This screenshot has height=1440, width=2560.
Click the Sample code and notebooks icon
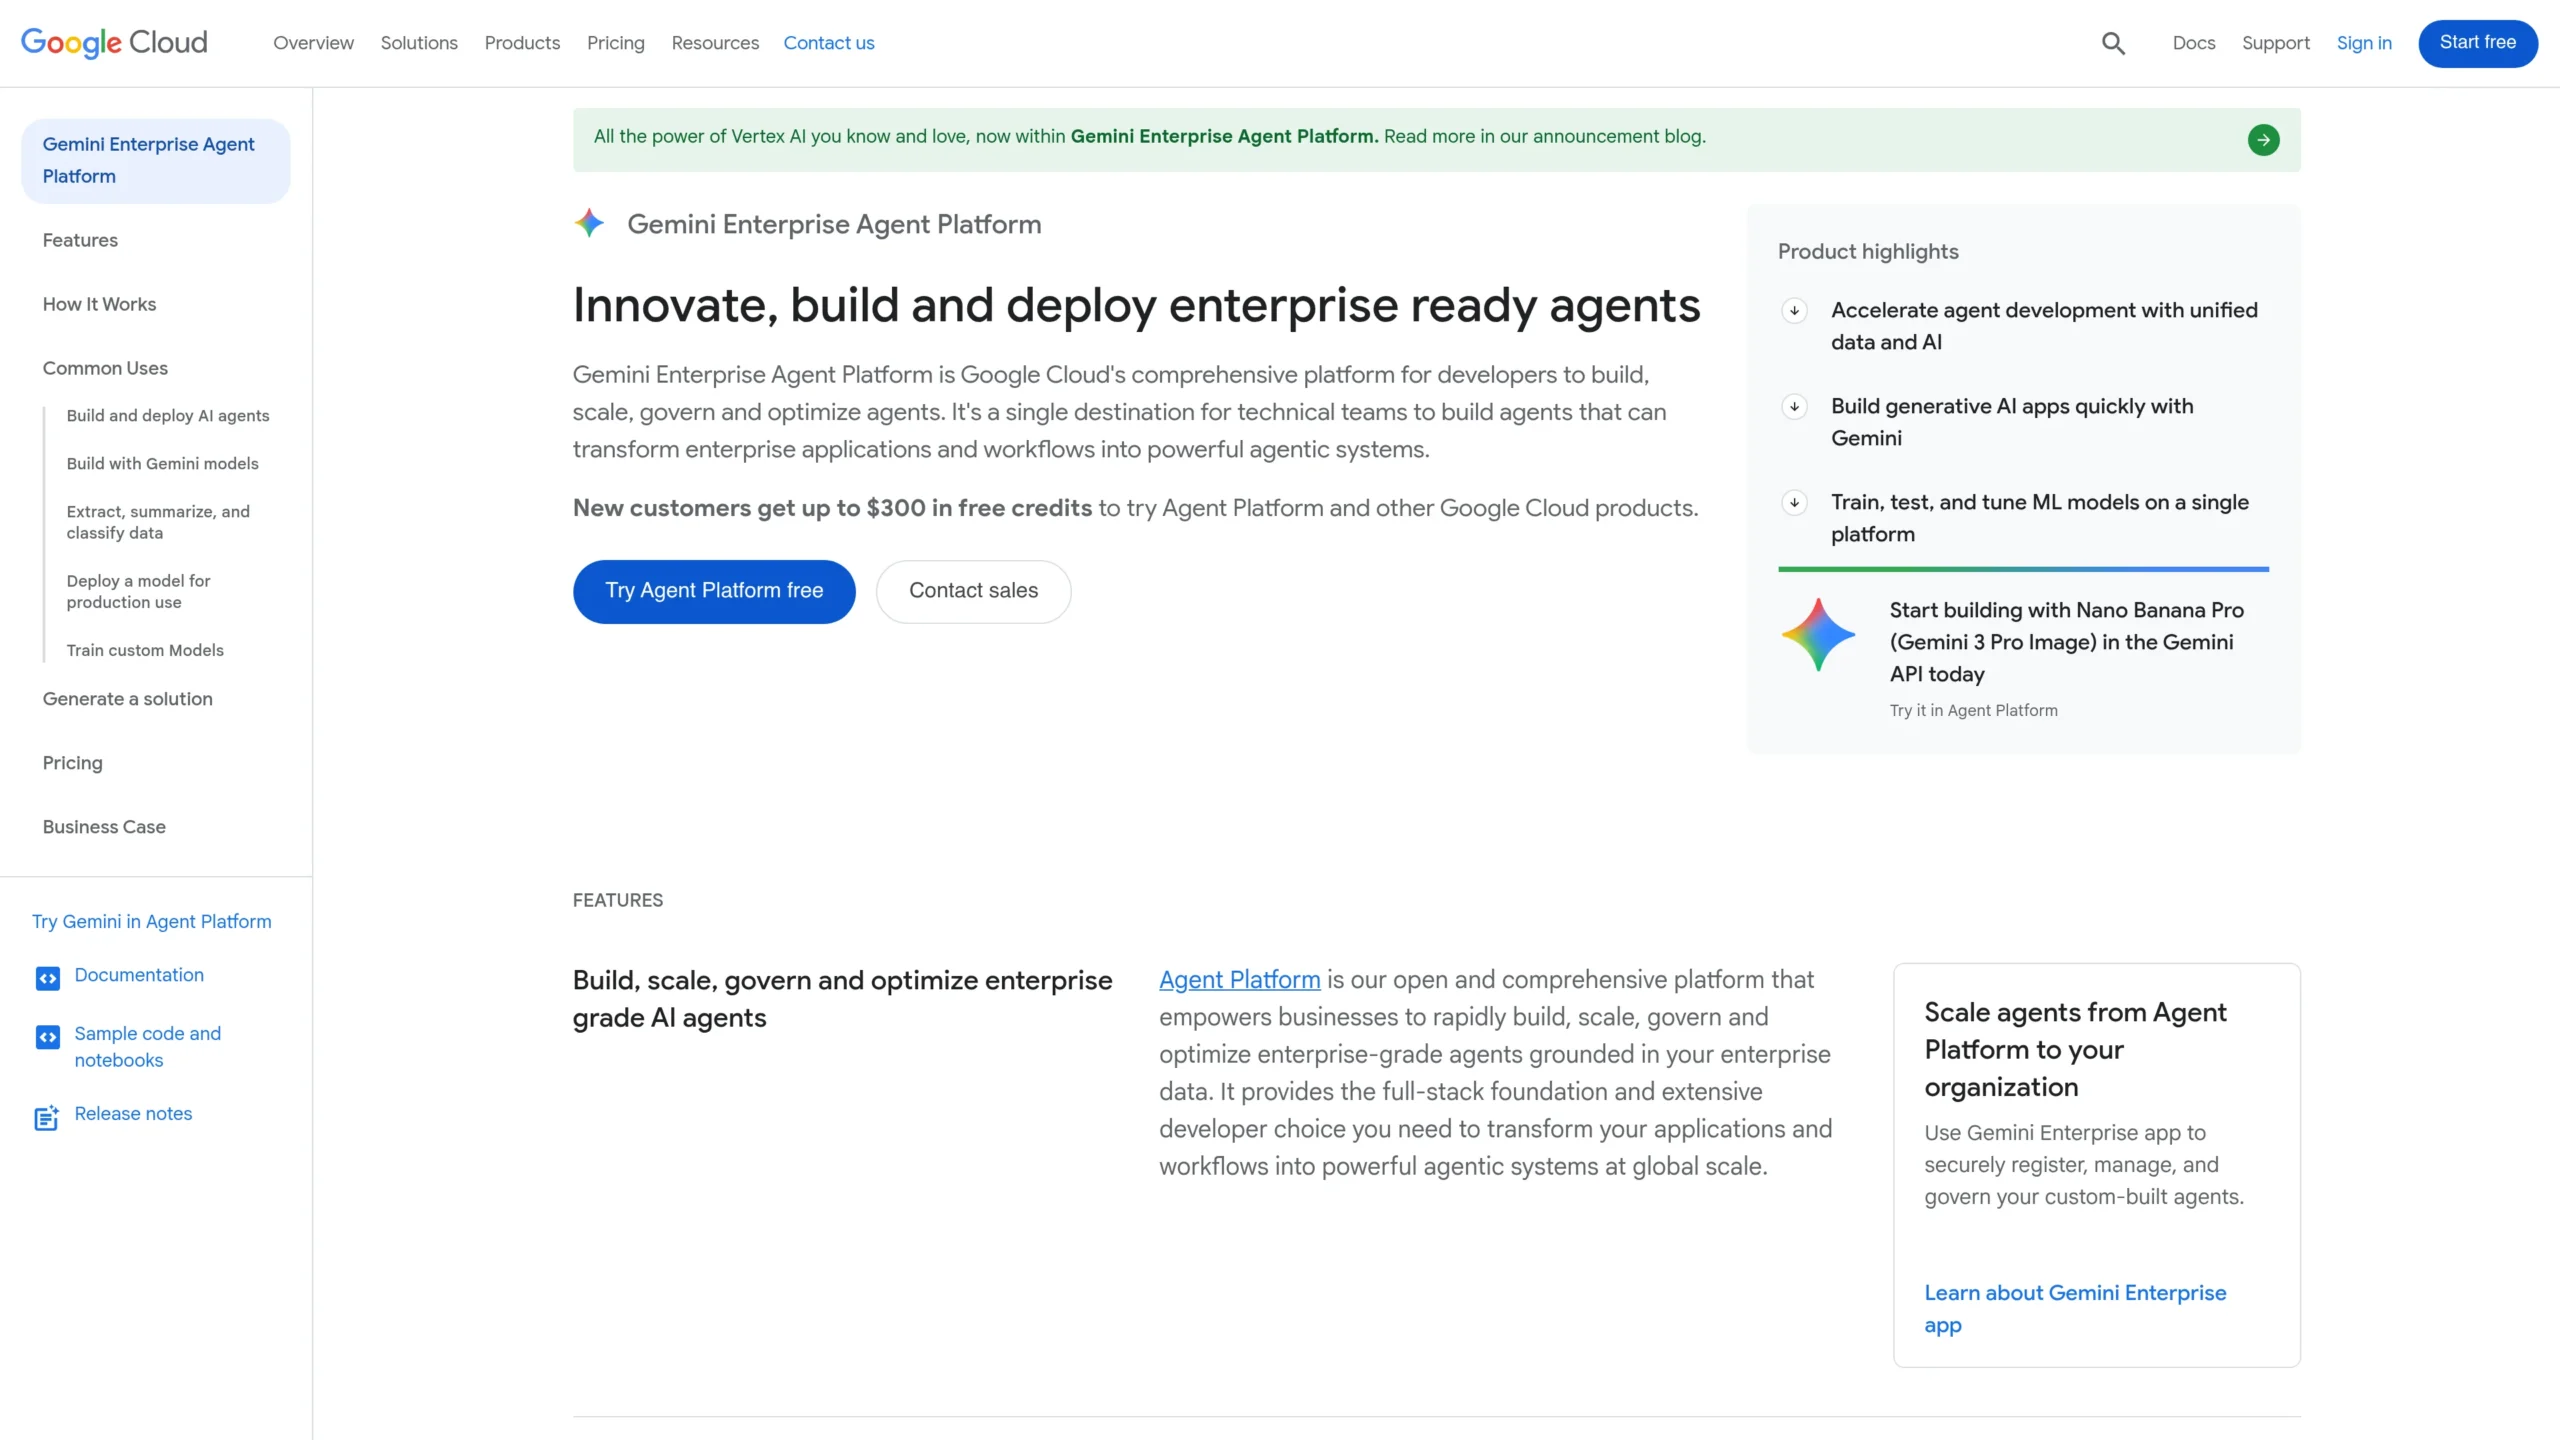coord(47,1037)
